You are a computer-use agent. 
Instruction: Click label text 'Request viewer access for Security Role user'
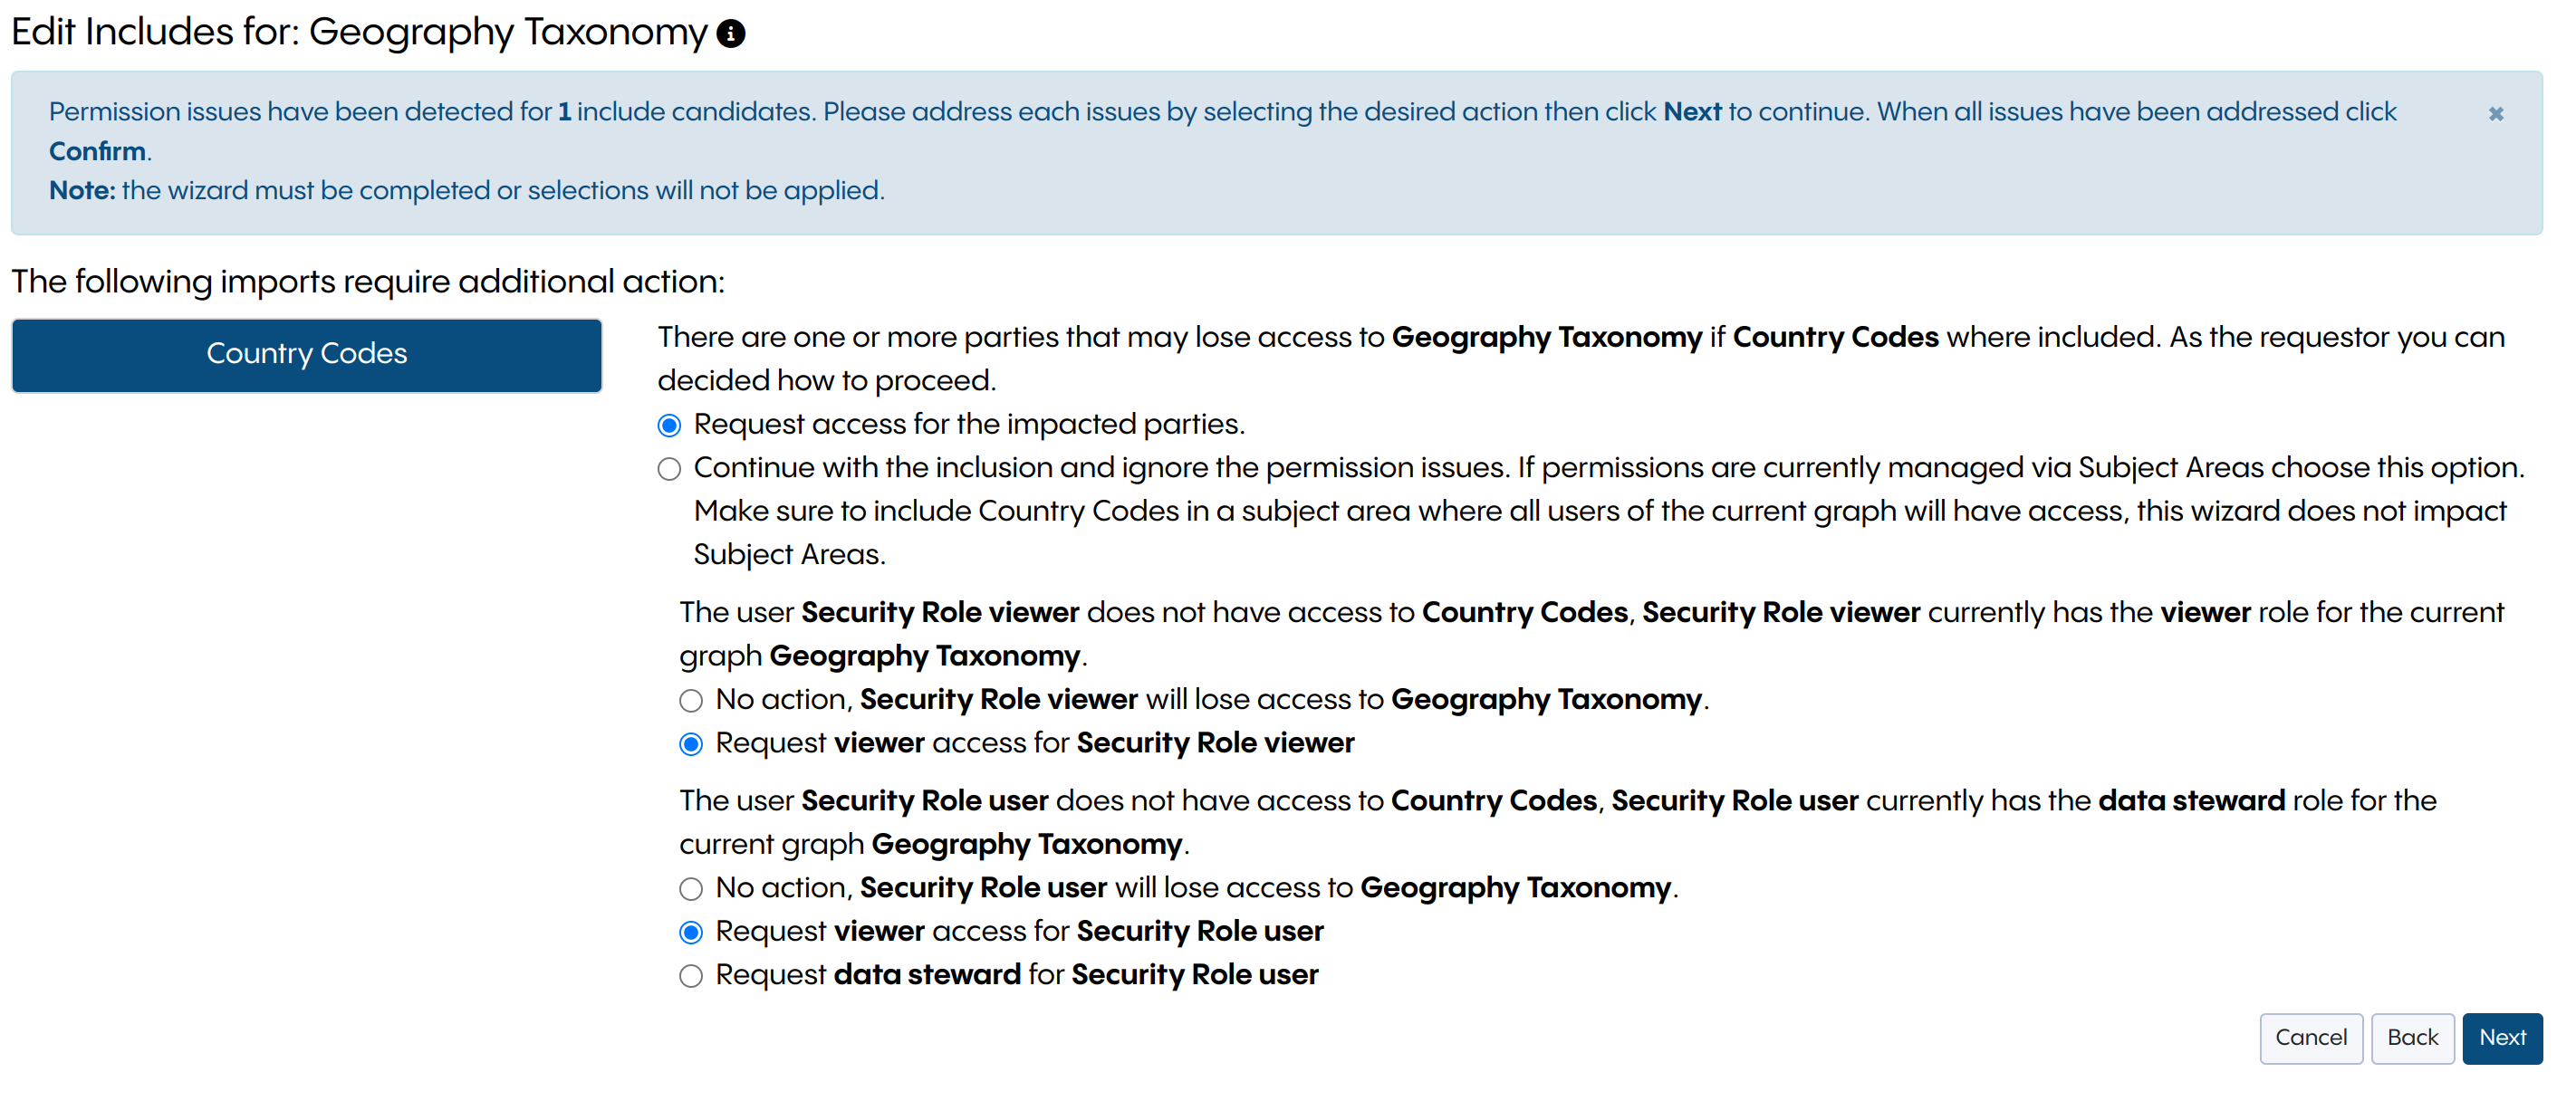click(1019, 932)
